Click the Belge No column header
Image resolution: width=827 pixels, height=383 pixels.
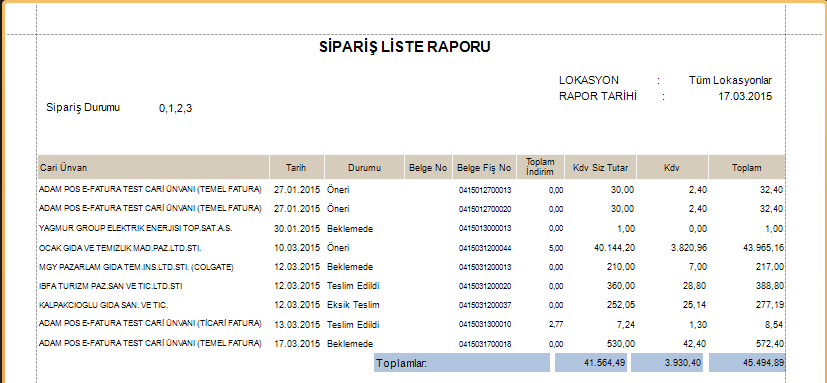tap(428, 168)
